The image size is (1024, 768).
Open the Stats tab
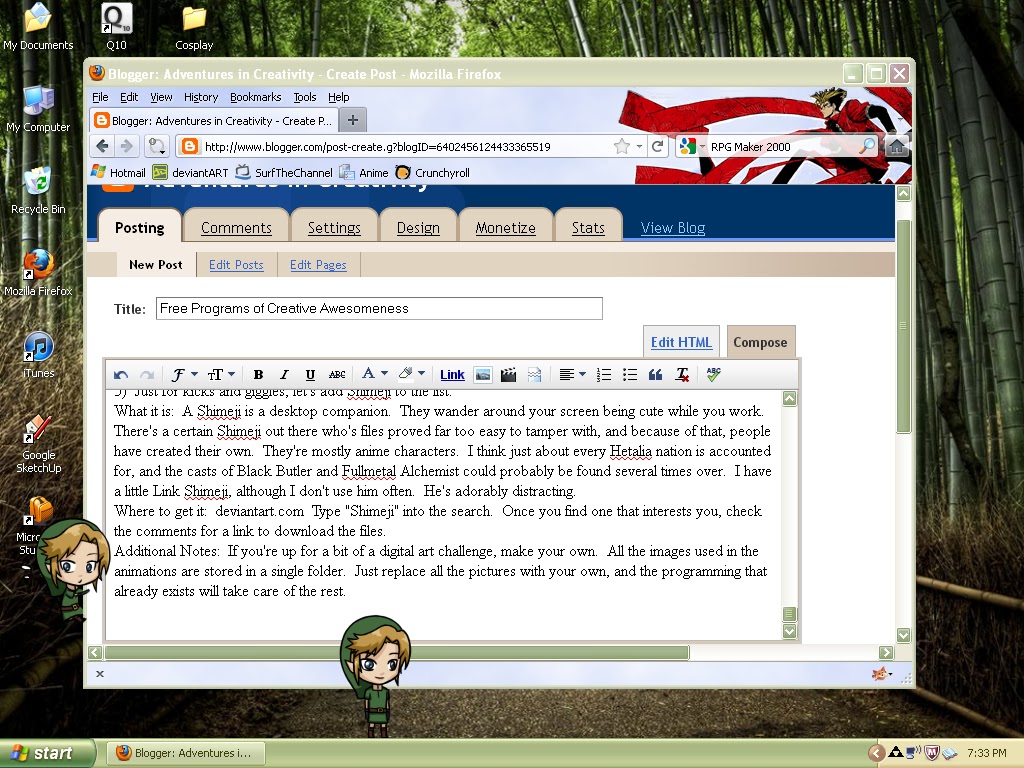588,227
